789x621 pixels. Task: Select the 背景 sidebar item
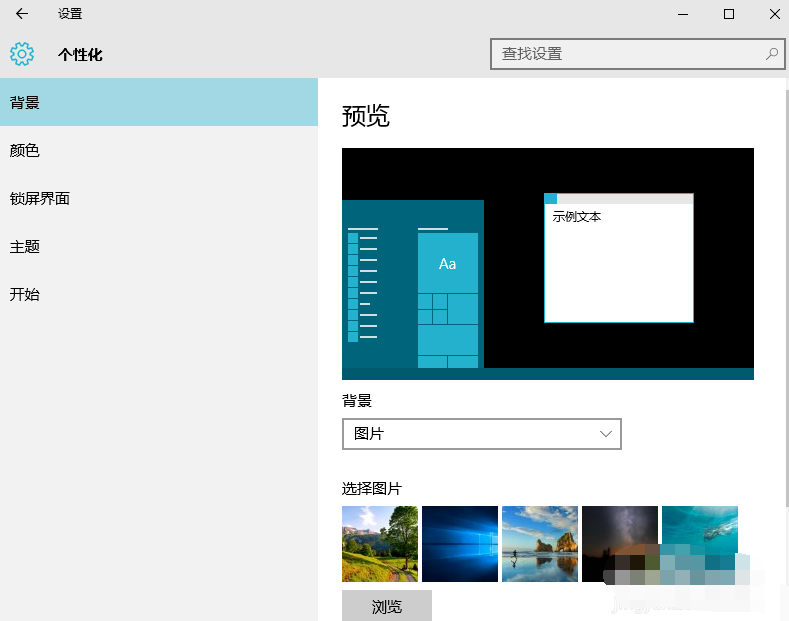[x=158, y=102]
